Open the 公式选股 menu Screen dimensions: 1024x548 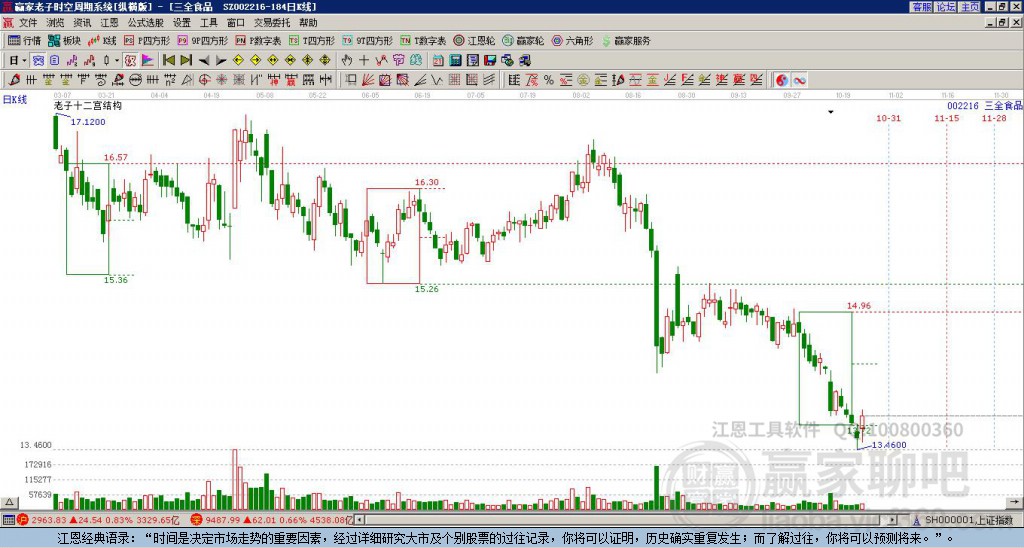tap(146, 23)
